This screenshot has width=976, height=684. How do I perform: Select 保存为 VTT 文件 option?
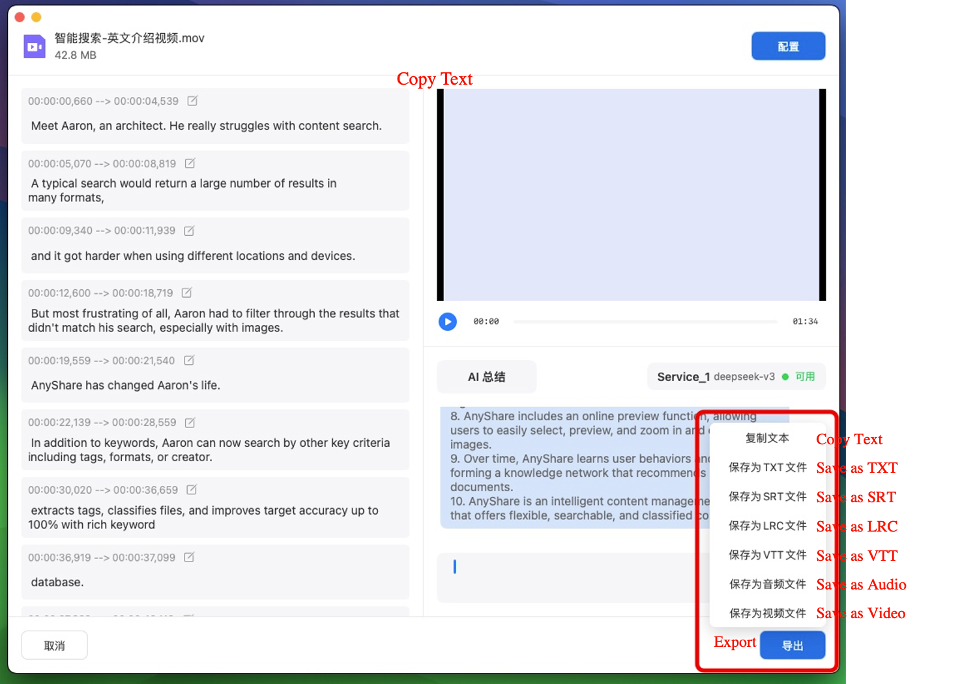pyautogui.click(x=767, y=555)
